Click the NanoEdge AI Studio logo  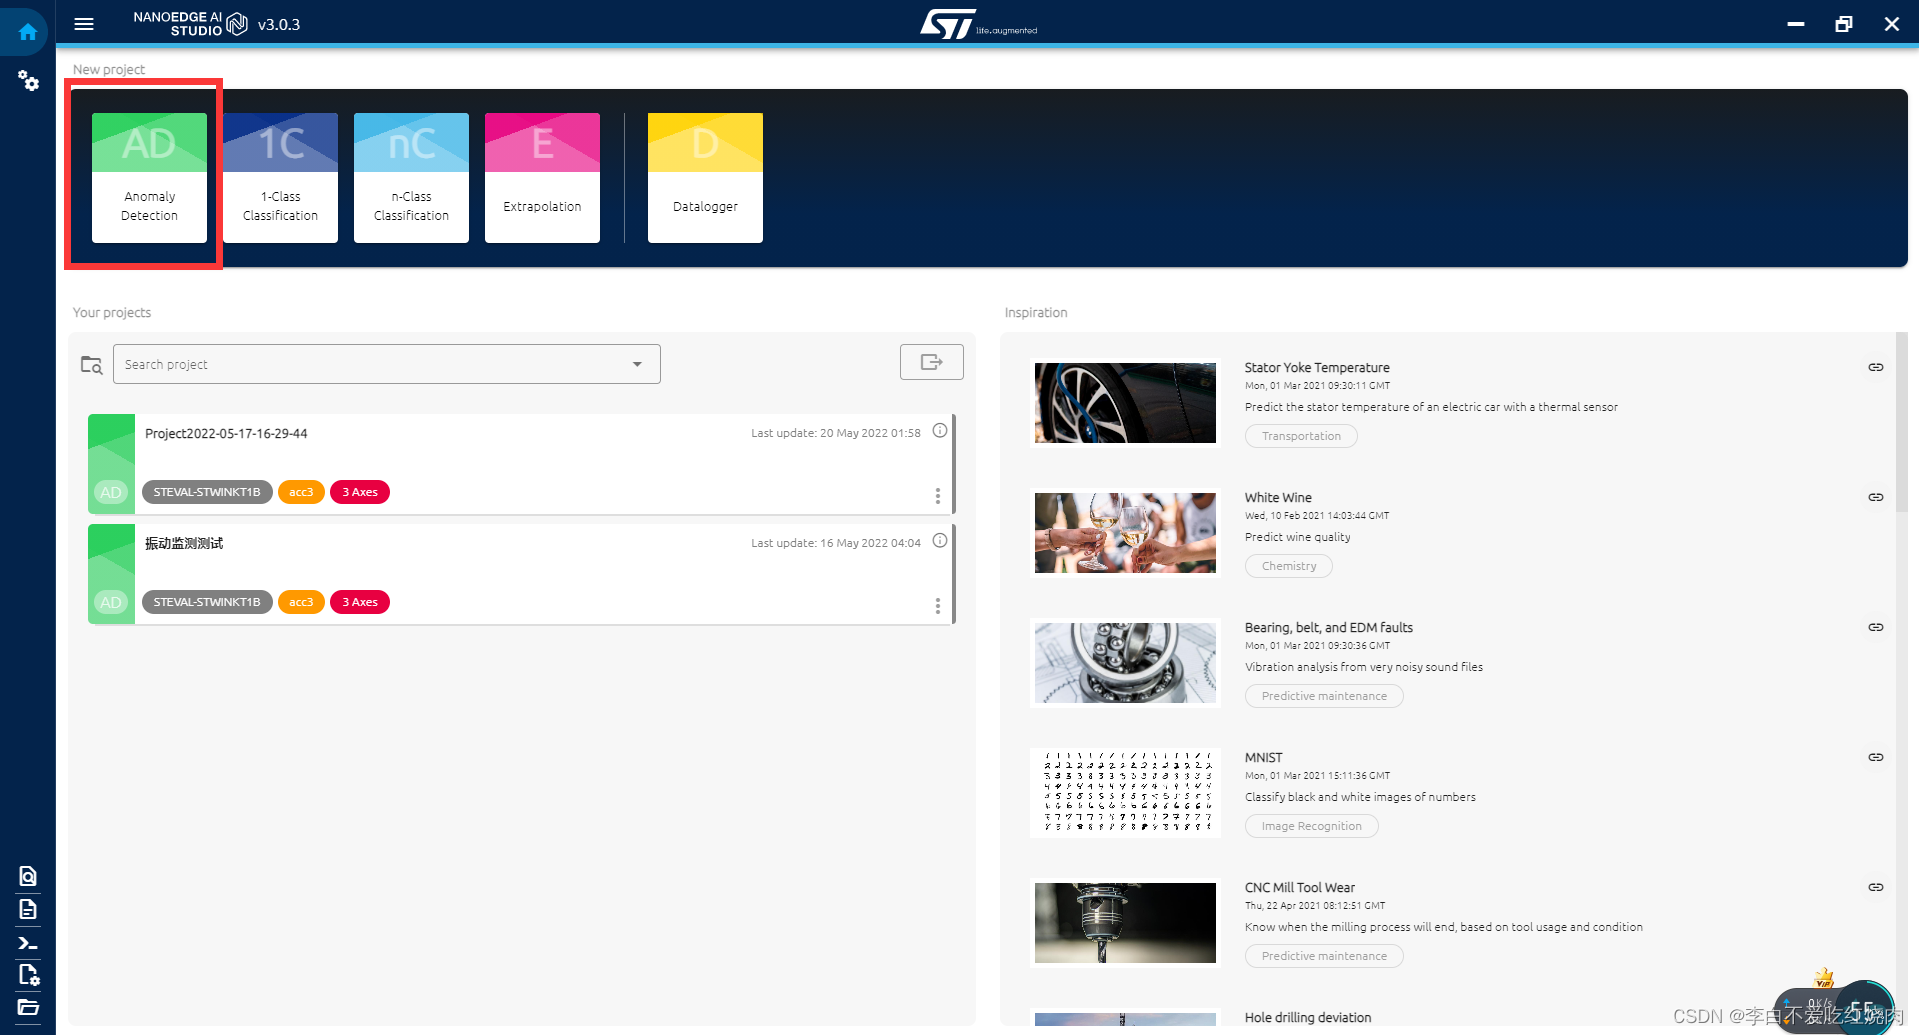[190, 24]
